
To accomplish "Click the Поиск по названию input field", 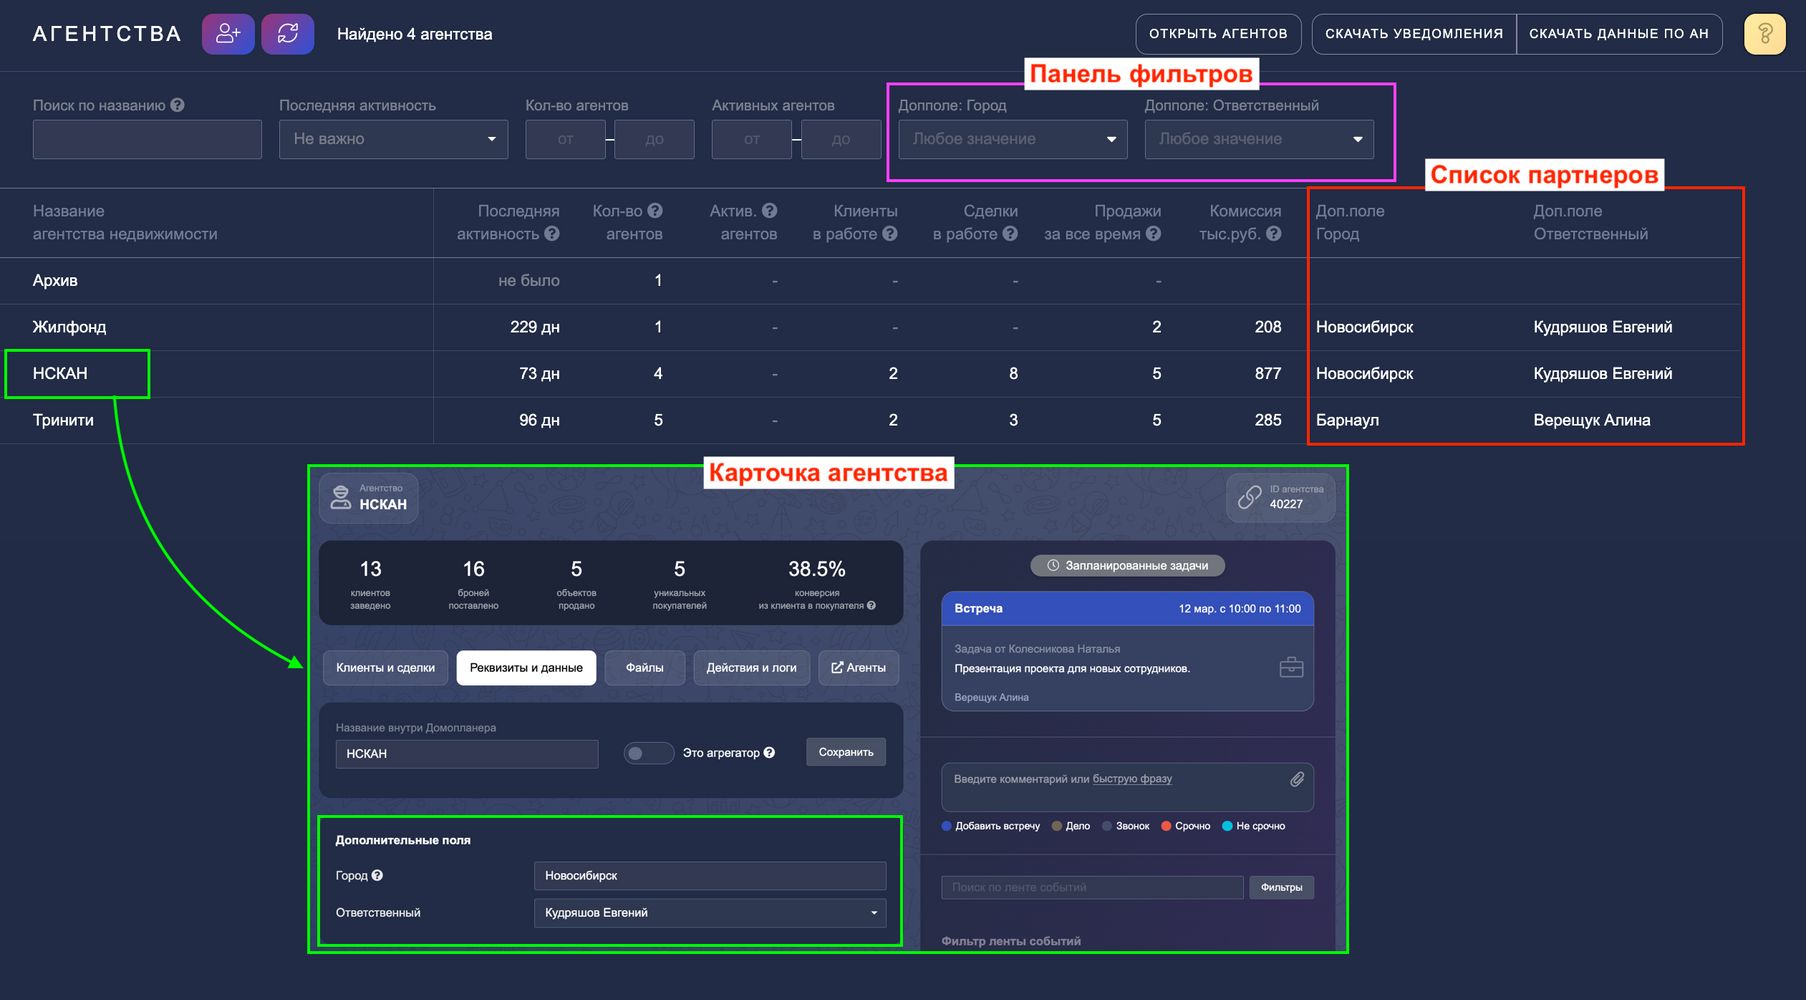I will tap(147, 139).
